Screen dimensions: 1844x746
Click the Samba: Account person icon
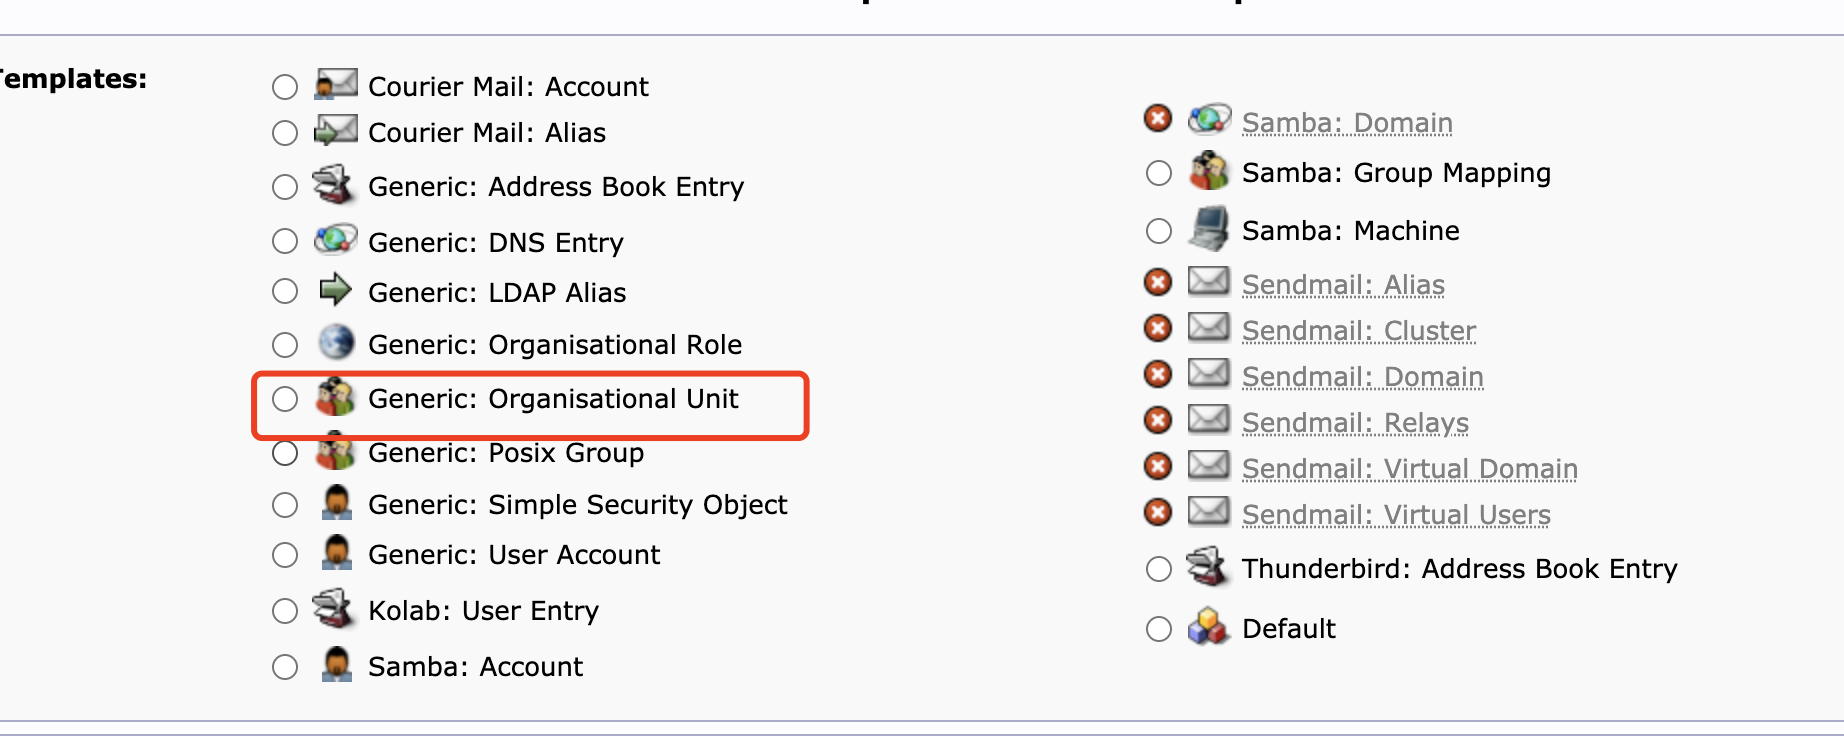click(x=337, y=664)
